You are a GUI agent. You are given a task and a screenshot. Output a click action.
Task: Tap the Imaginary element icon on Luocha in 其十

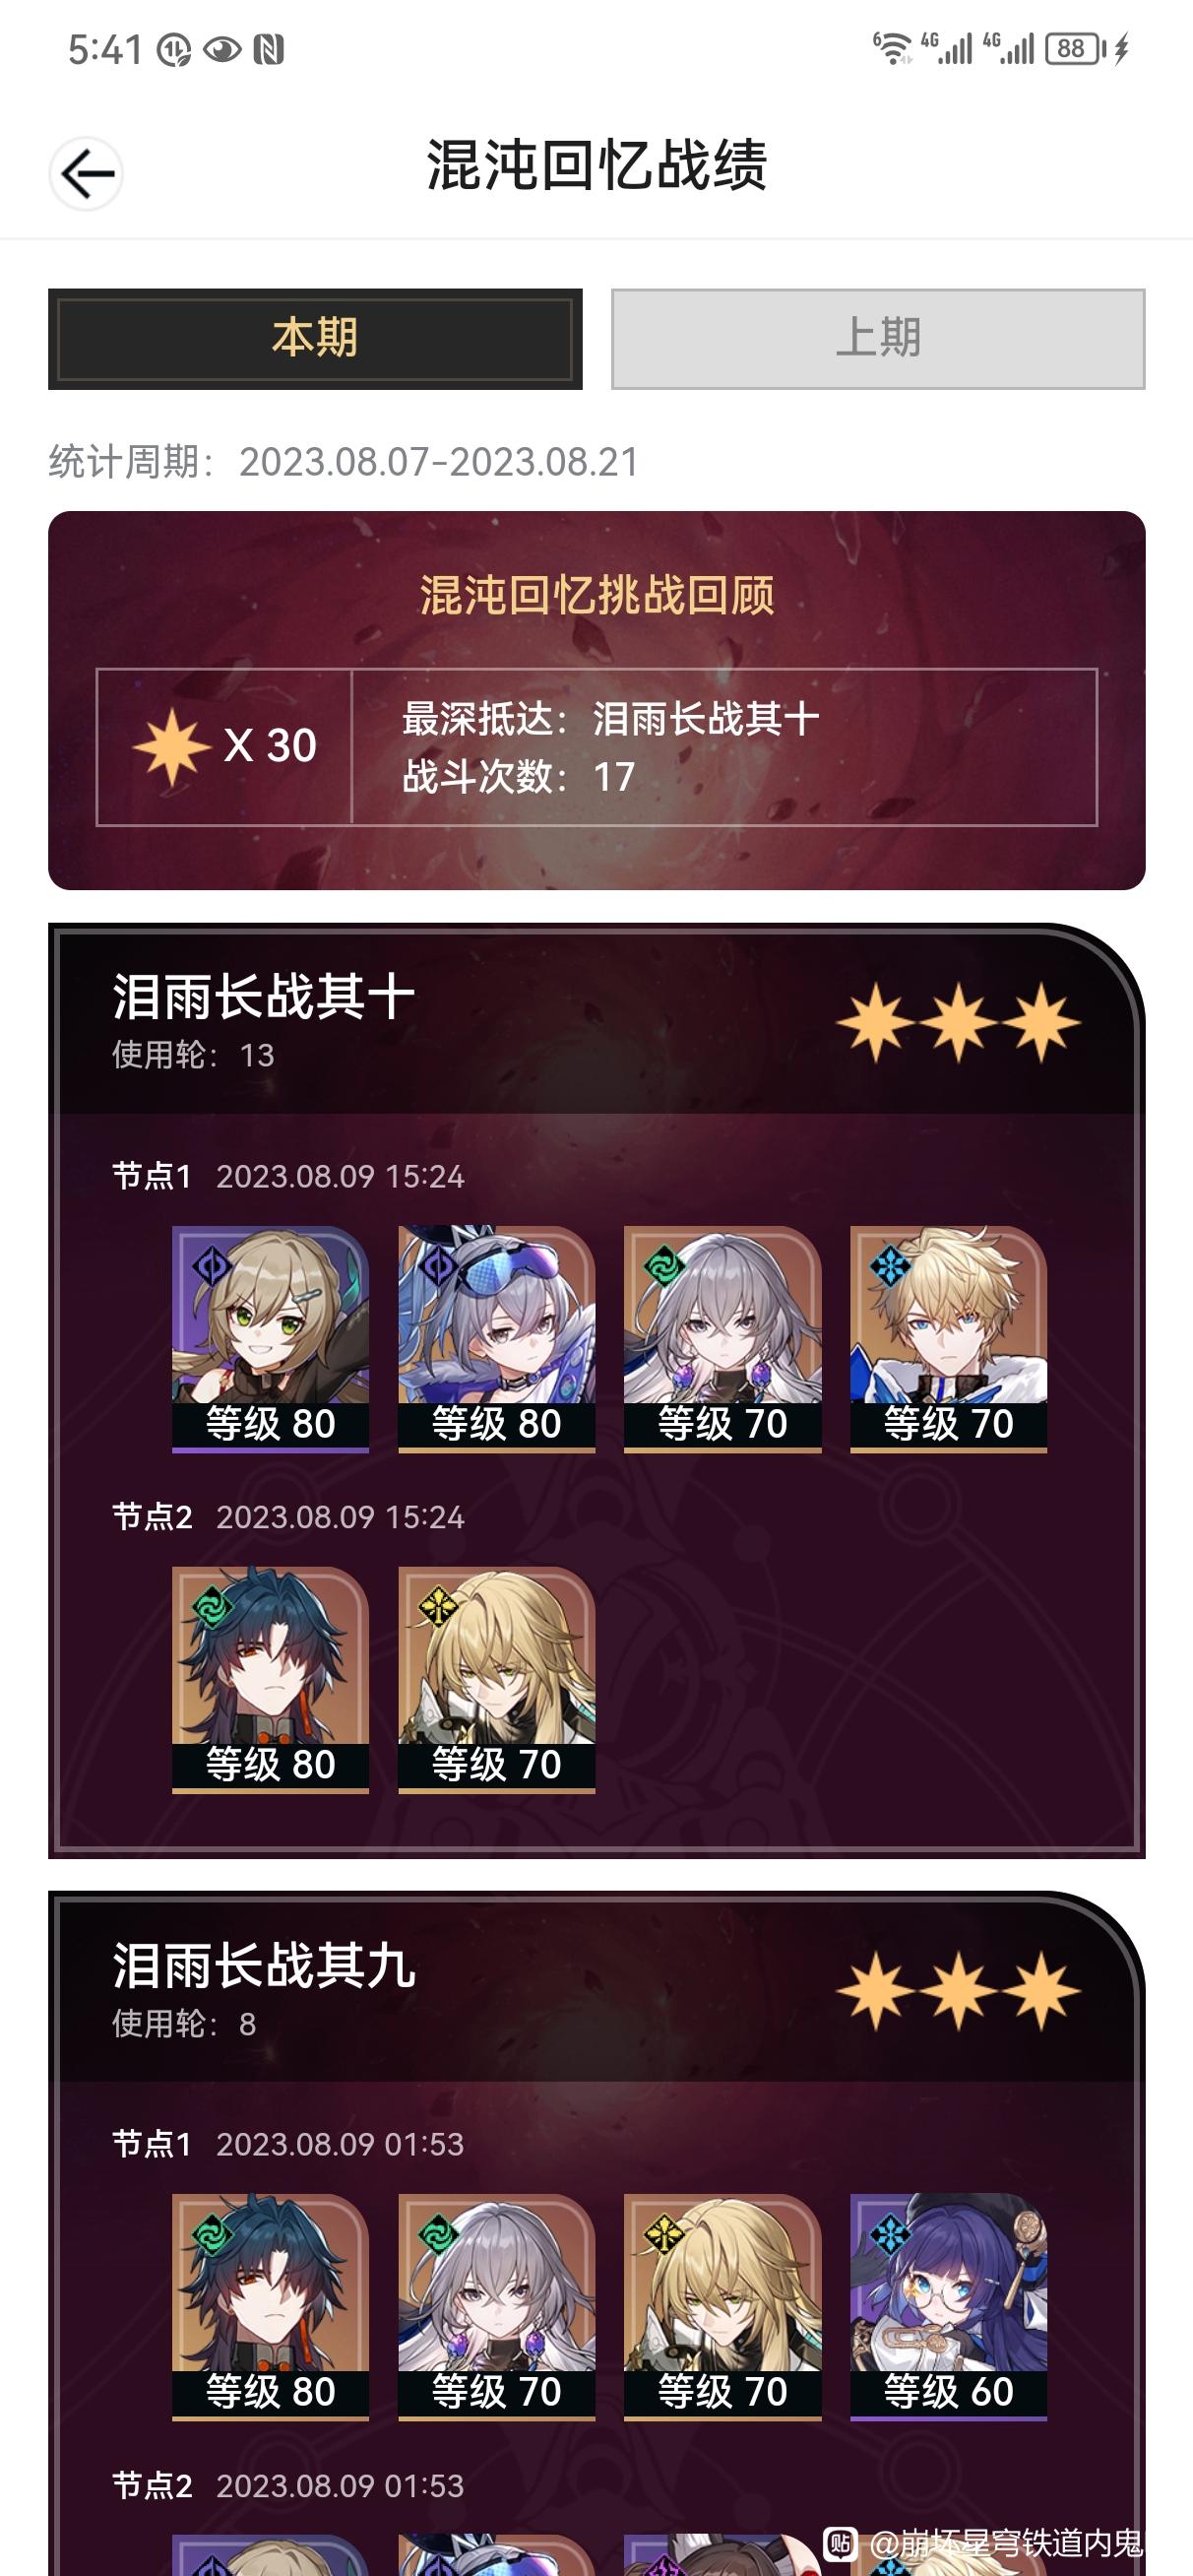[438, 1608]
